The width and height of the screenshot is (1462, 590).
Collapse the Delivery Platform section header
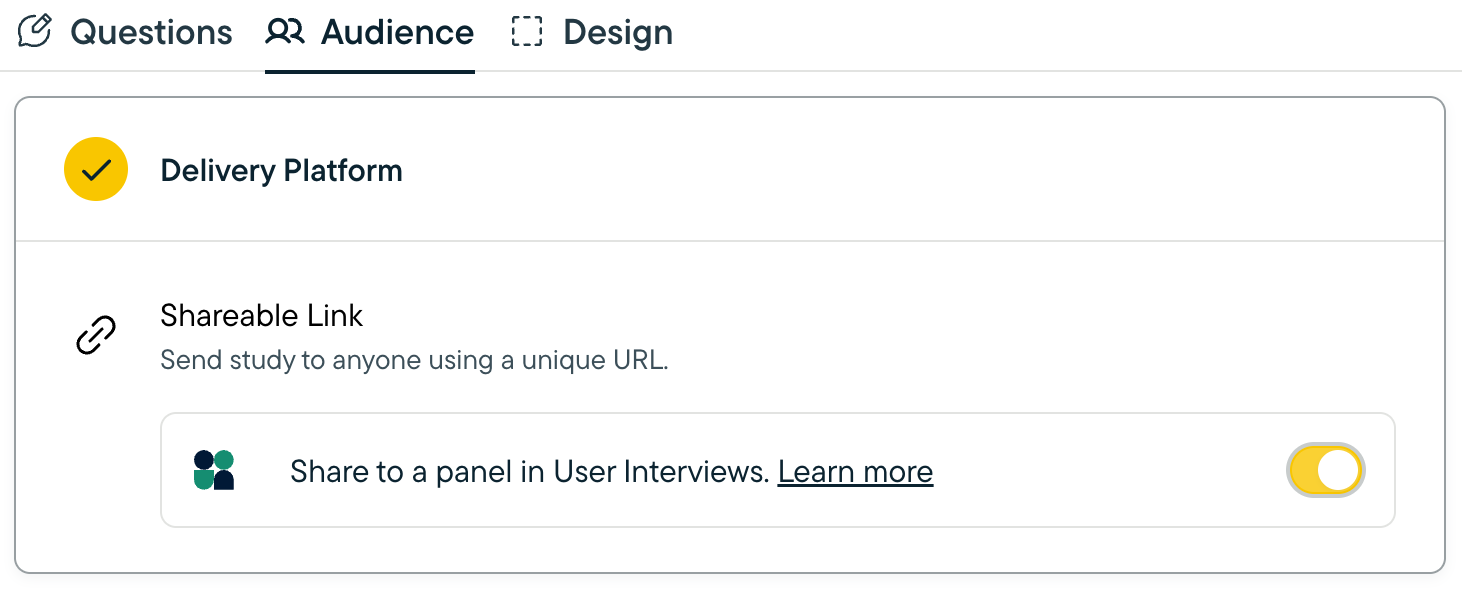(730, 170)
